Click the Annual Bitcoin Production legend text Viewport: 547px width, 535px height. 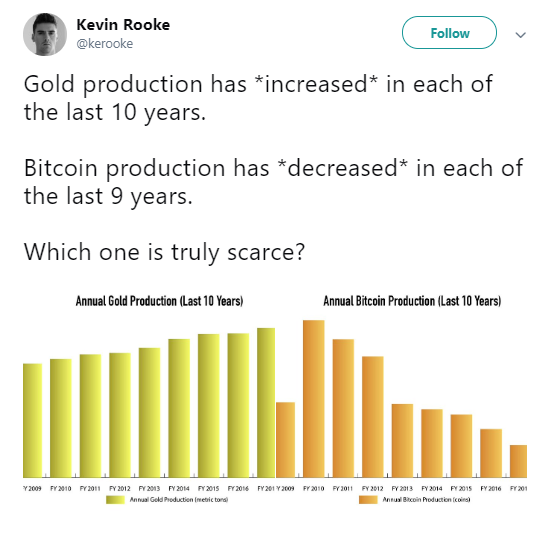pos(426,500)
